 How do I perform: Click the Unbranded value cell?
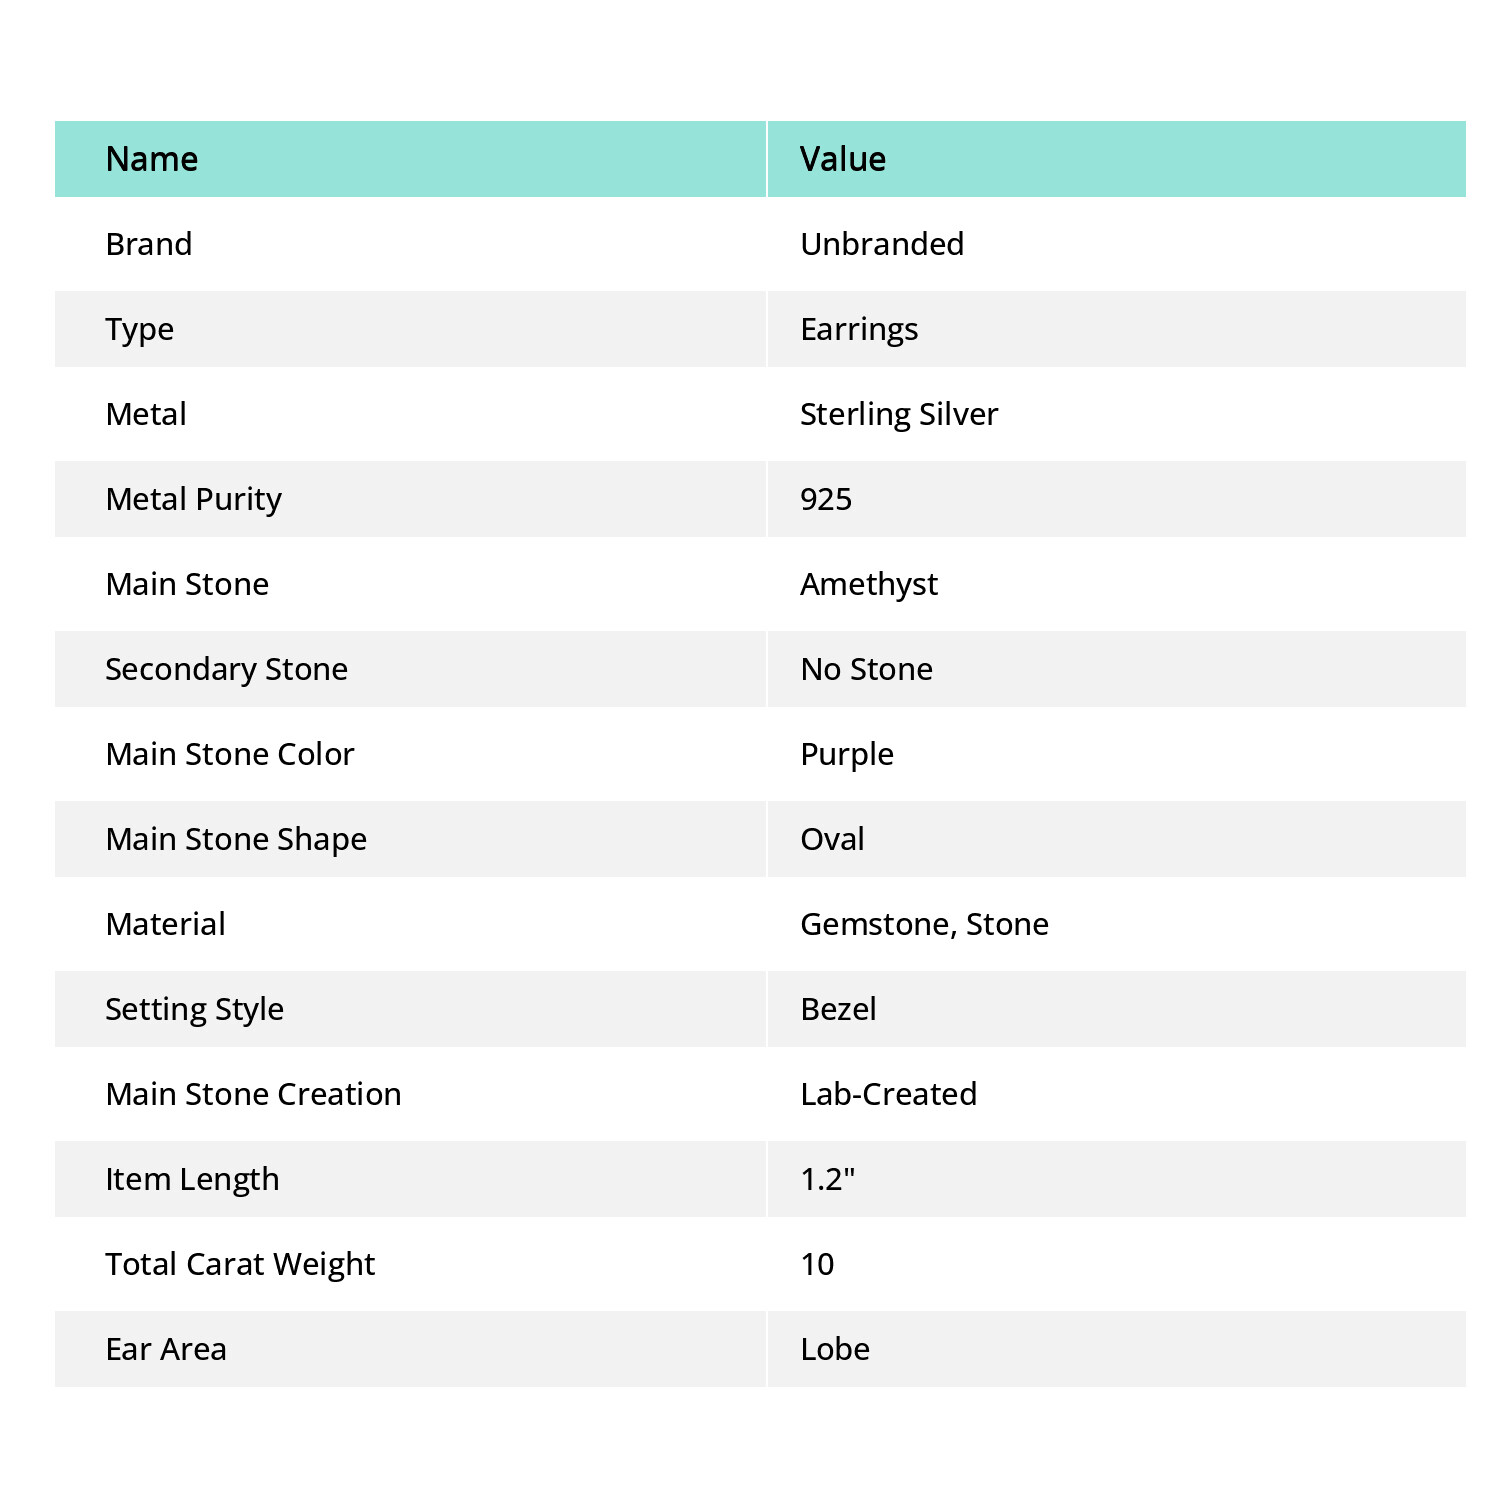tap(1117, 244)
